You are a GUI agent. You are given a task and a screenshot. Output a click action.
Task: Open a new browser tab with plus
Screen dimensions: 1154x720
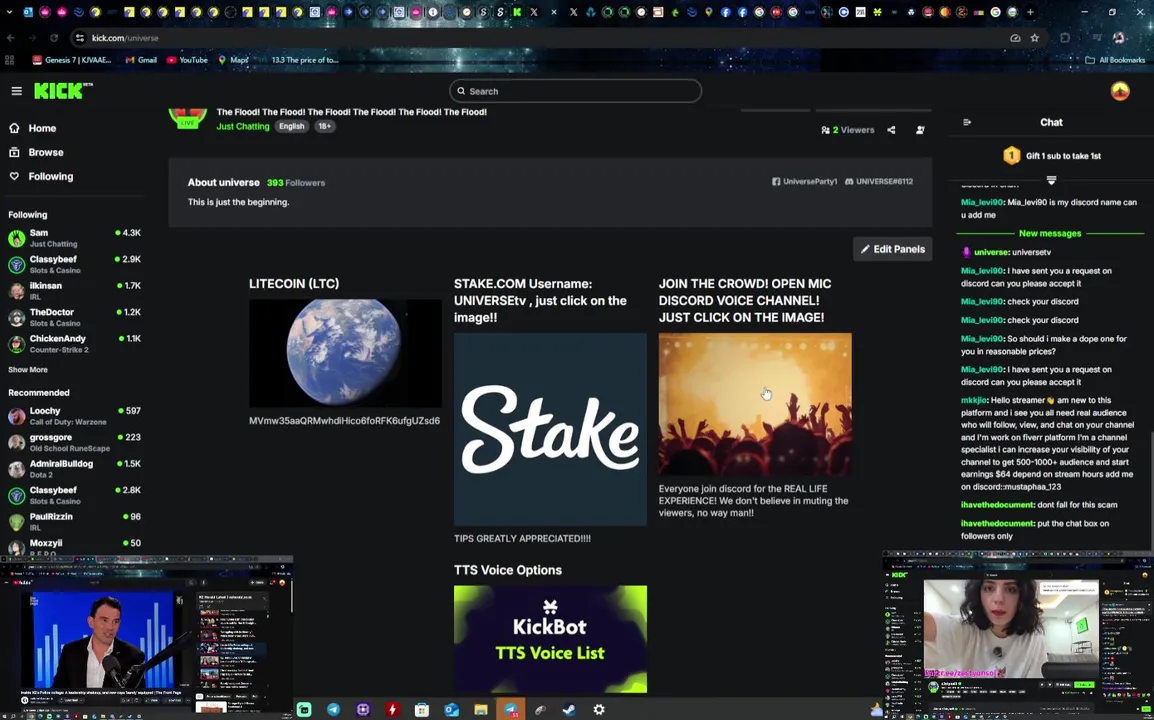pos(1030,12)
